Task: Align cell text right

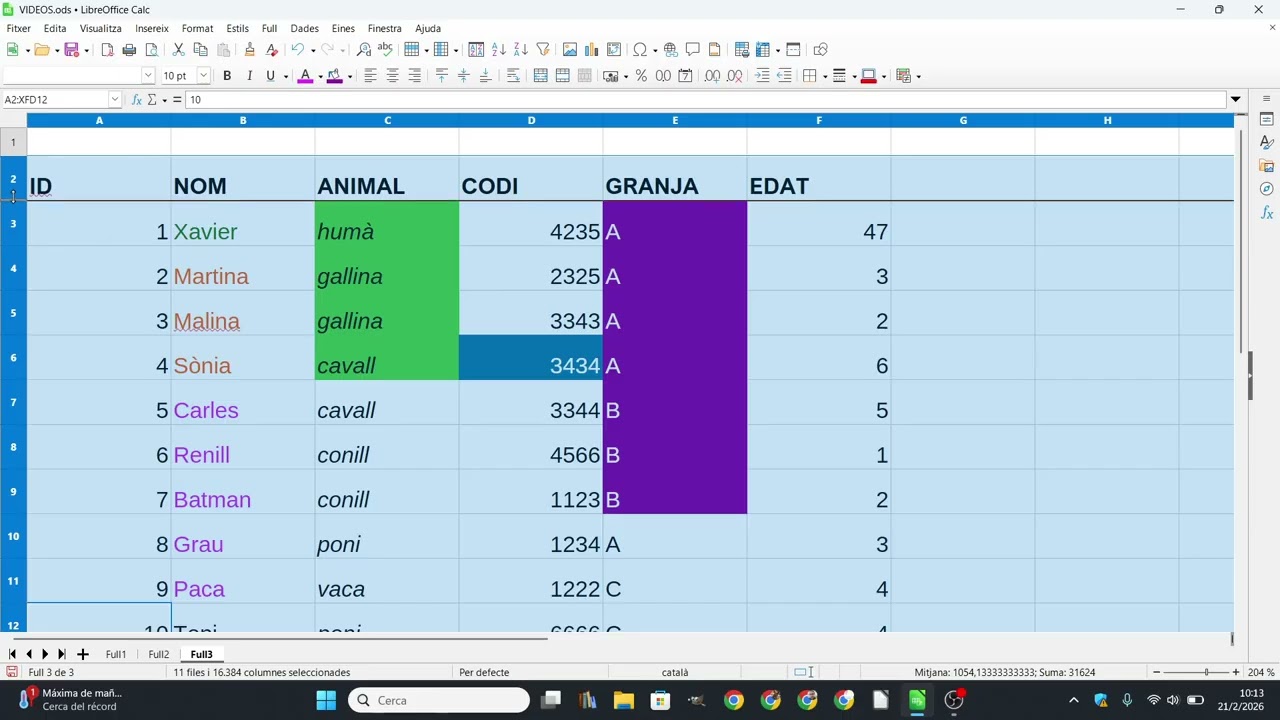Action: pyautogui.click(x=414, y=76)
